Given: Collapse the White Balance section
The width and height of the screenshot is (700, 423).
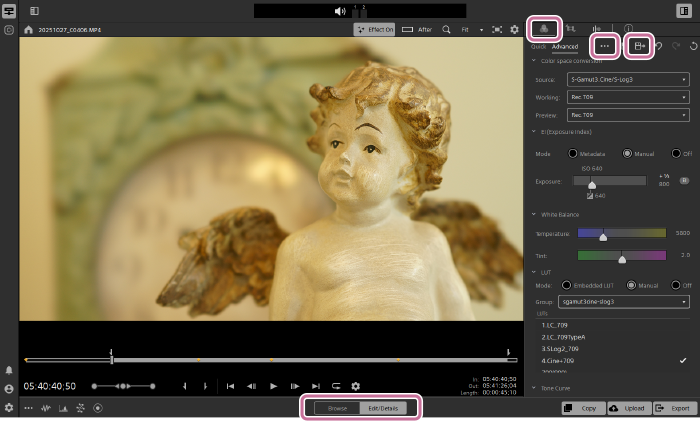Looking at the screenshot, I should (x=533, y=214).
